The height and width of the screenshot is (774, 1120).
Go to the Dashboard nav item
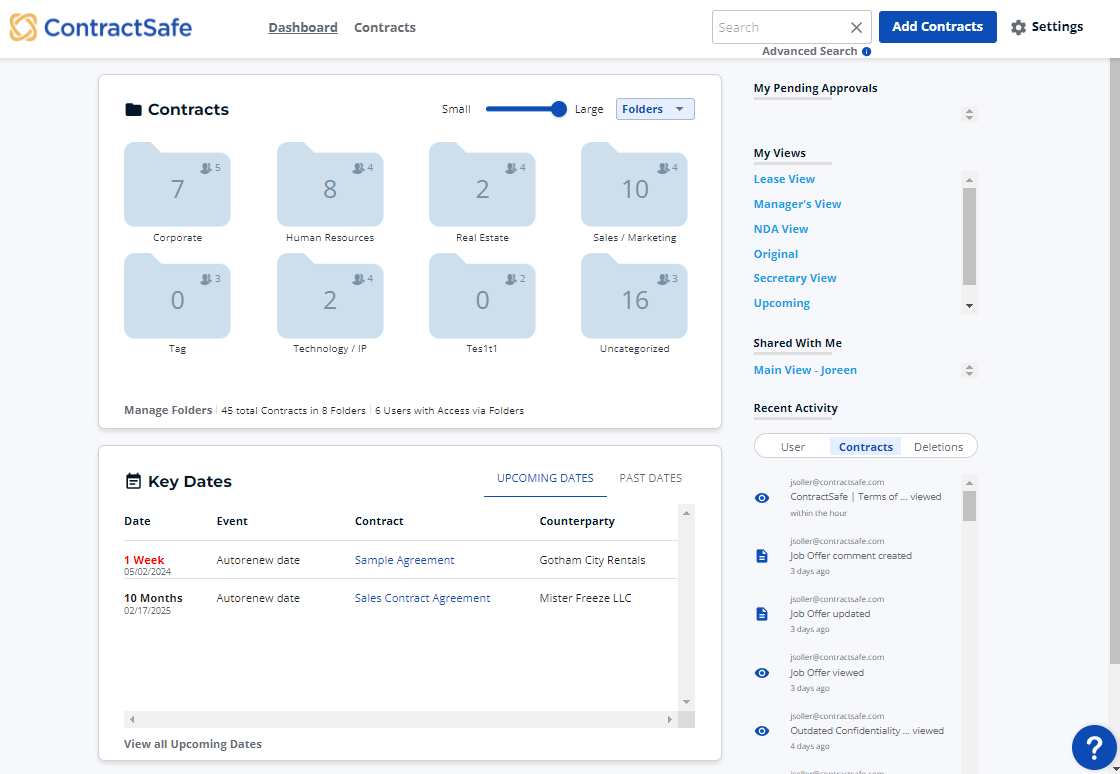point(303,27)
